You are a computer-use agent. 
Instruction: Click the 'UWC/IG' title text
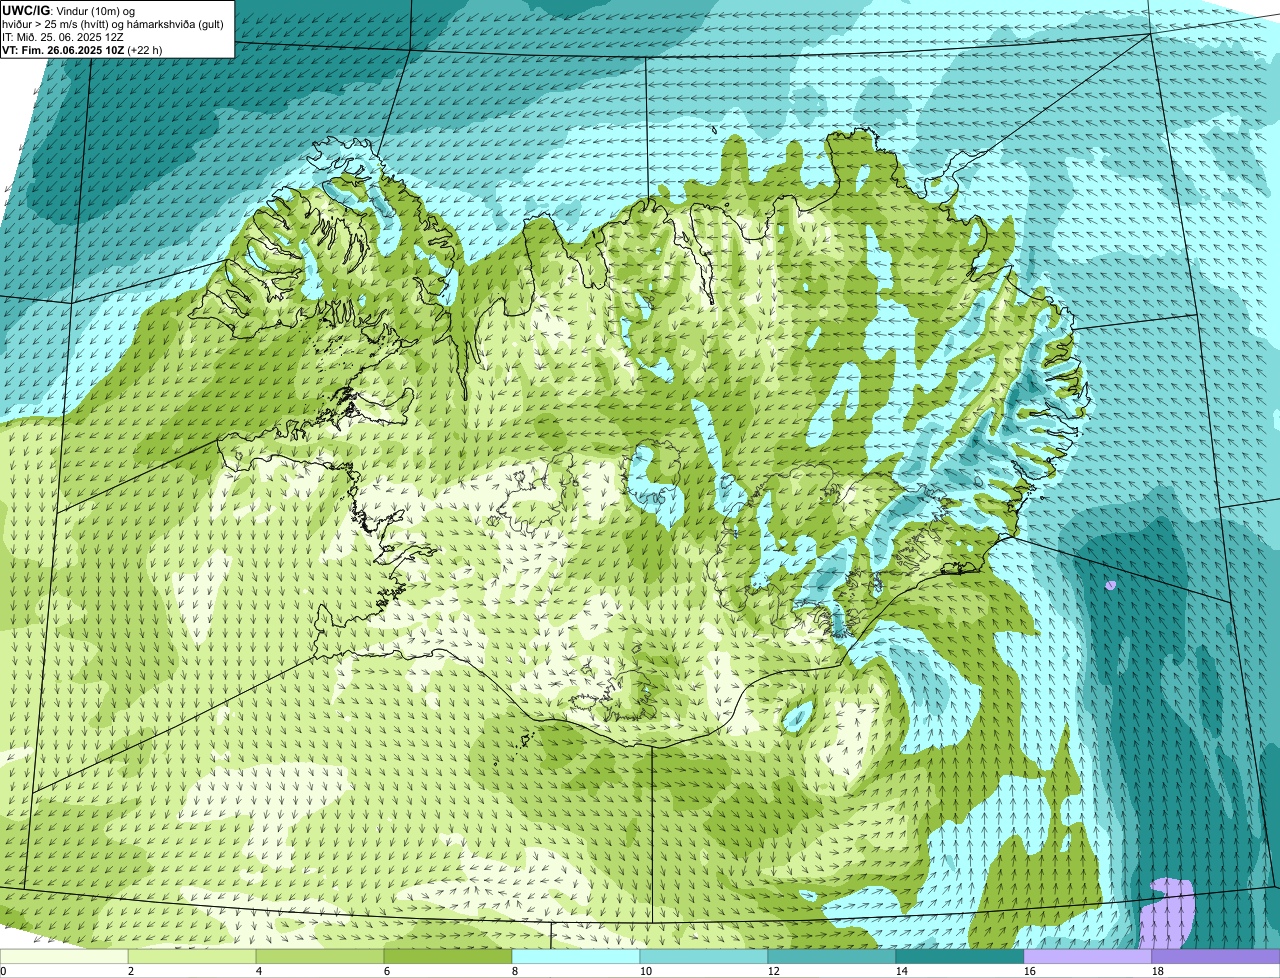click(25, 10)
